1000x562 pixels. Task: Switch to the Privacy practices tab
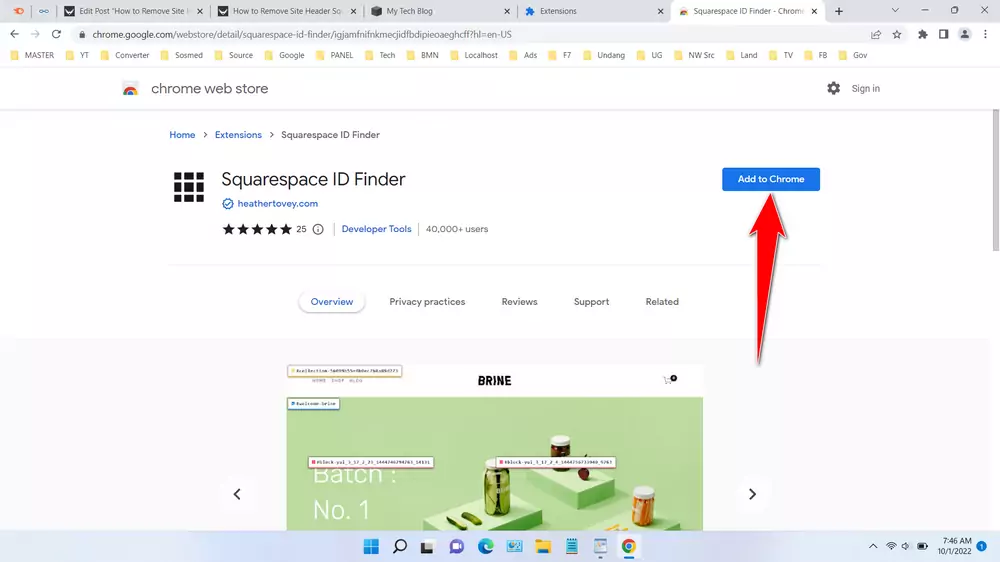pyautogui.click(x=427, y=302)
